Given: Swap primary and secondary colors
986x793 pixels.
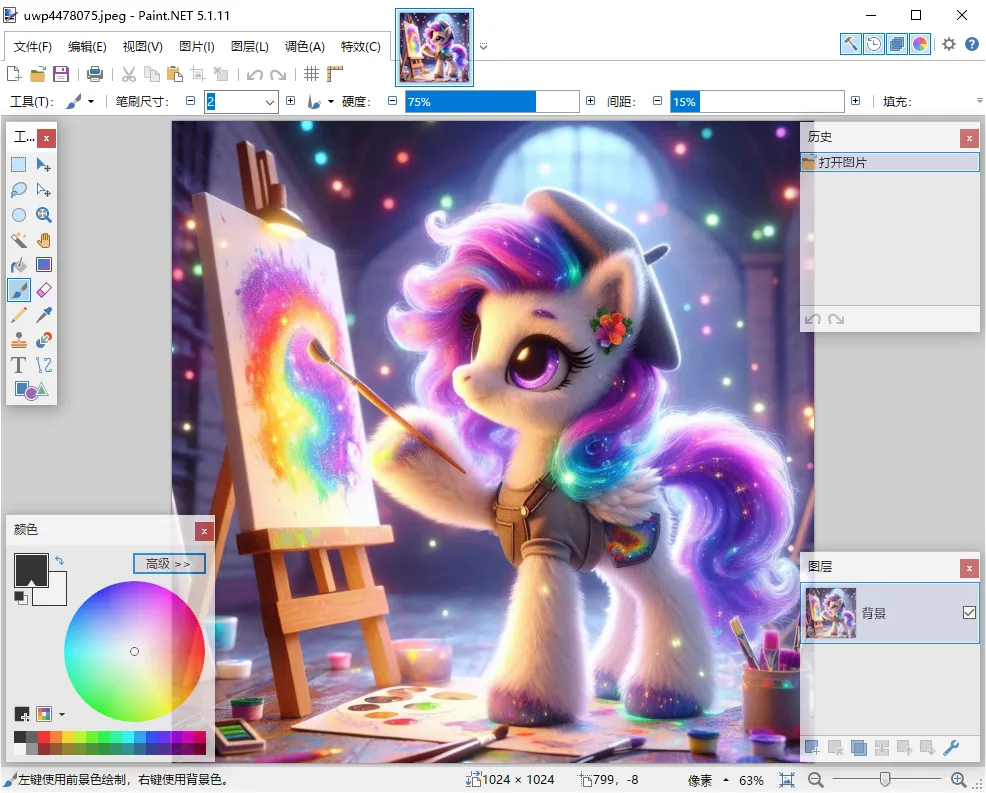Looking at the screenshot, I should pyautogui.click(x=59, y=560).
